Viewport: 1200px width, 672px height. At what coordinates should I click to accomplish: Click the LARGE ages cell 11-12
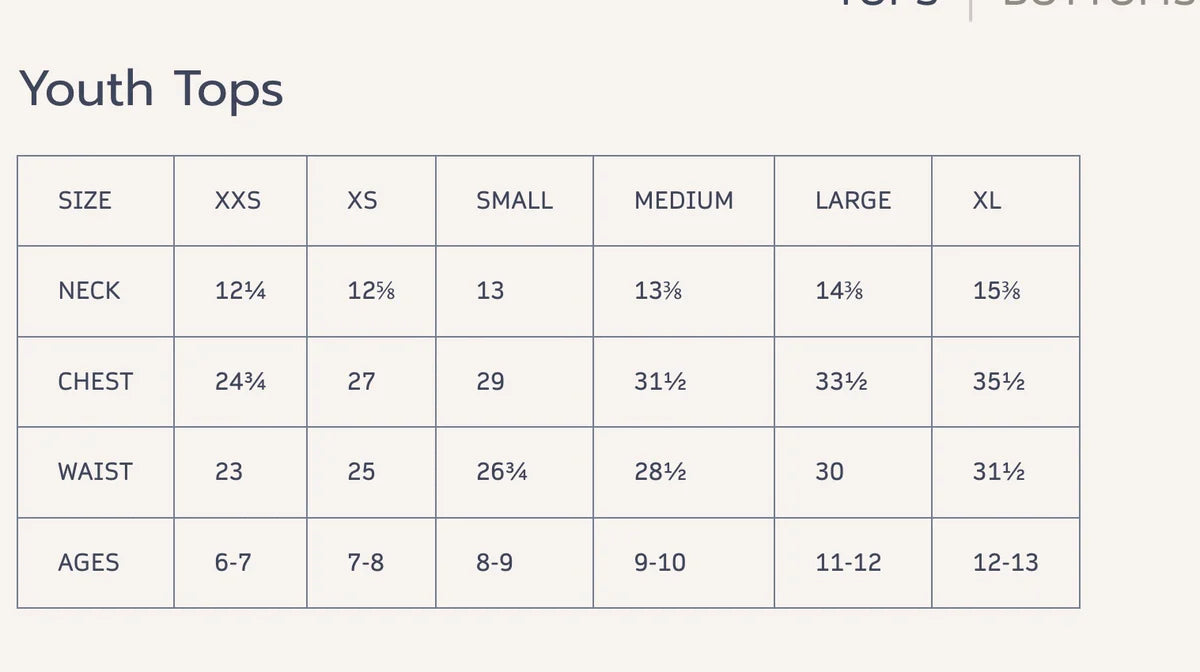848,562
